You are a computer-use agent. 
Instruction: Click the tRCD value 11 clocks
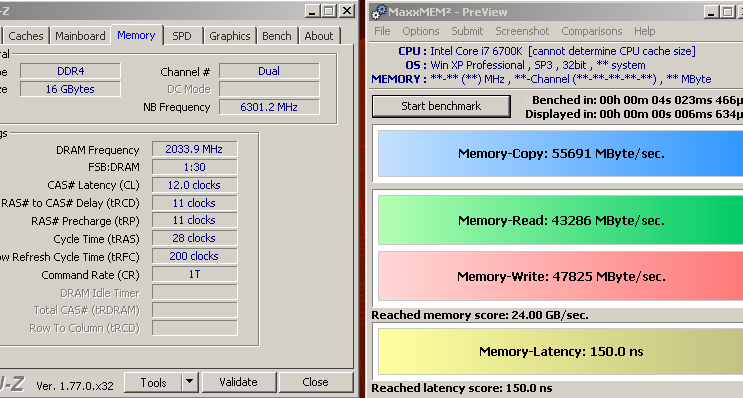(x=194, y=203)
